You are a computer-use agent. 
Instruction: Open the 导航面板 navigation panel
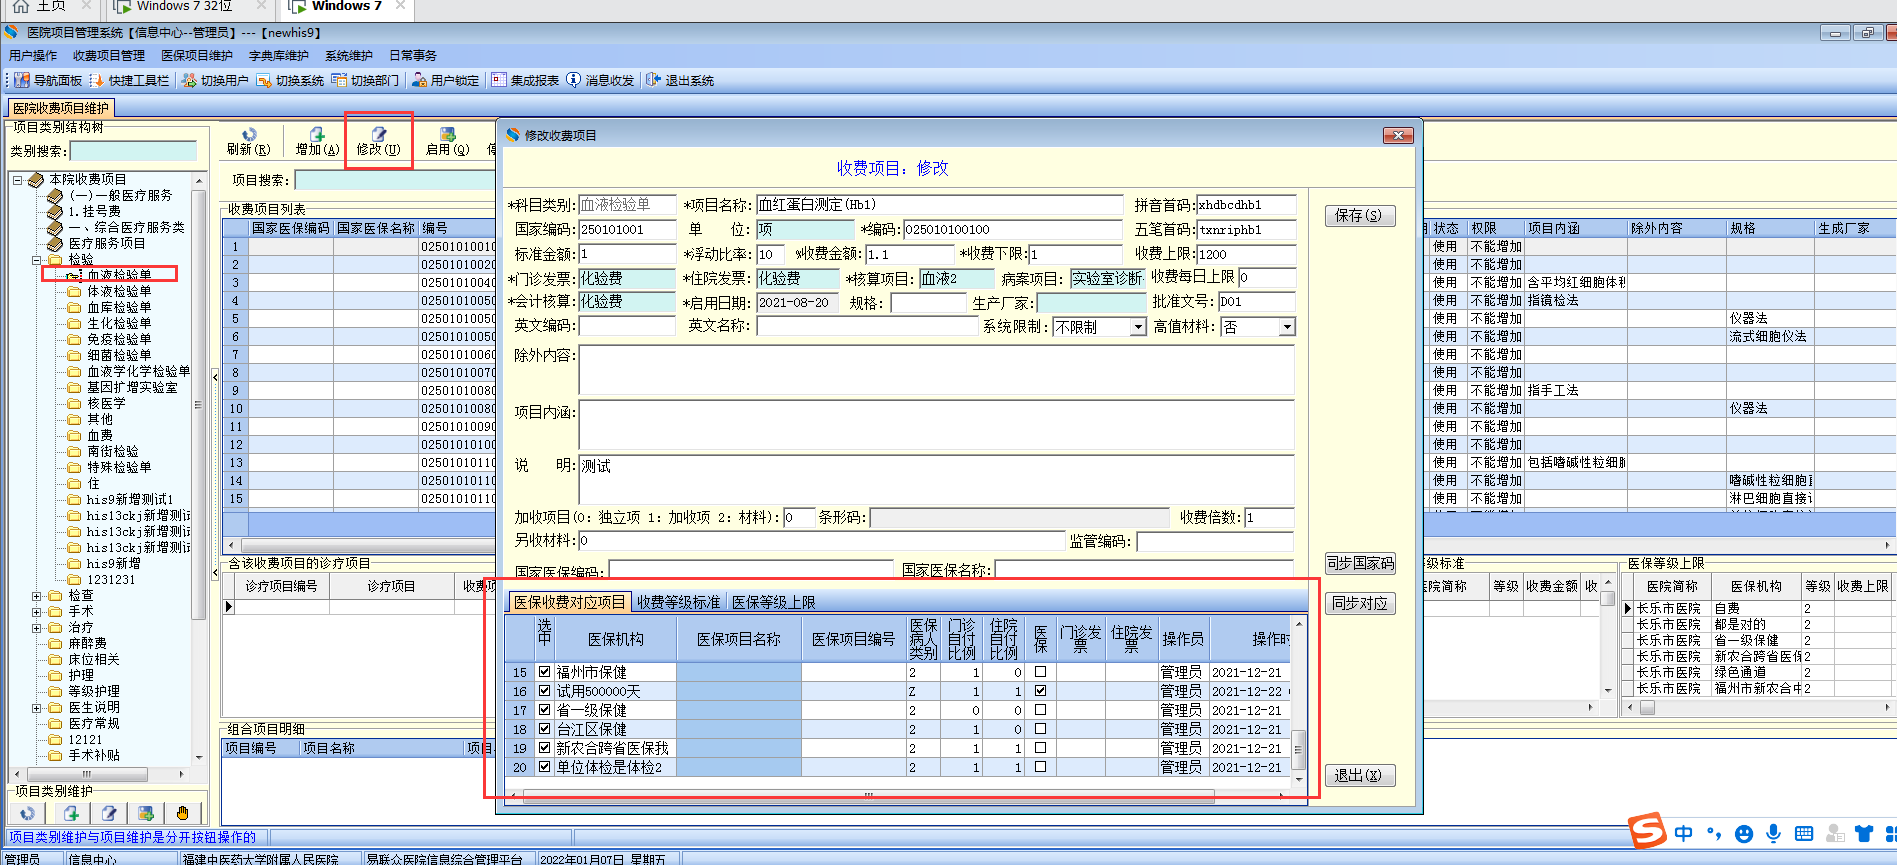pyautogui.click(x=48, y=81)
